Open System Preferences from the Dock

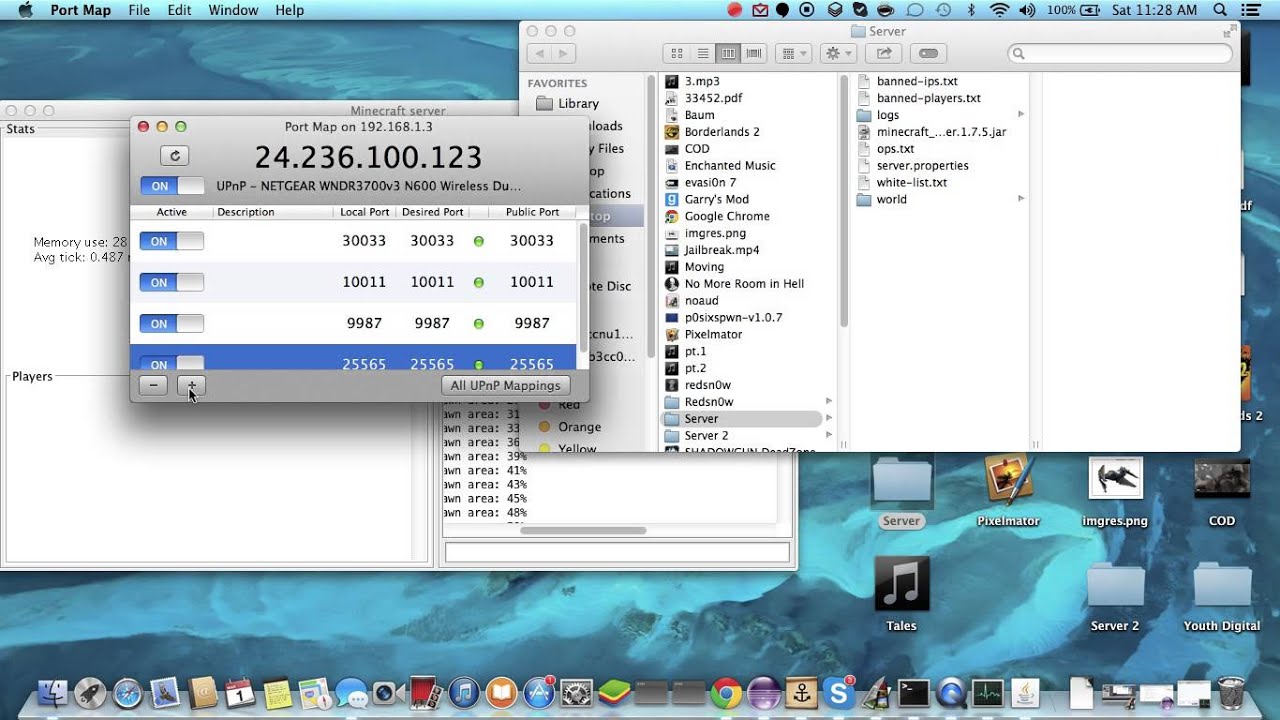(577, 693)
